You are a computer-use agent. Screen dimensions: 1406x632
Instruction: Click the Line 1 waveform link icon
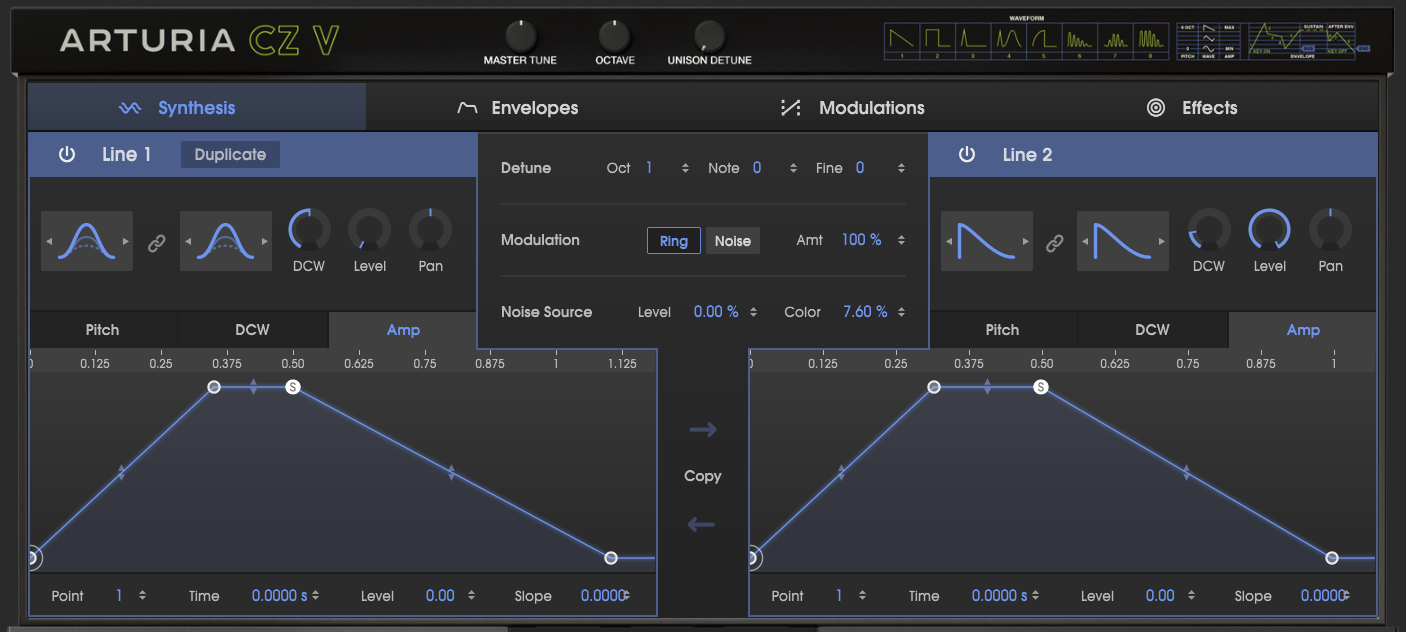[x=156, y=242]
